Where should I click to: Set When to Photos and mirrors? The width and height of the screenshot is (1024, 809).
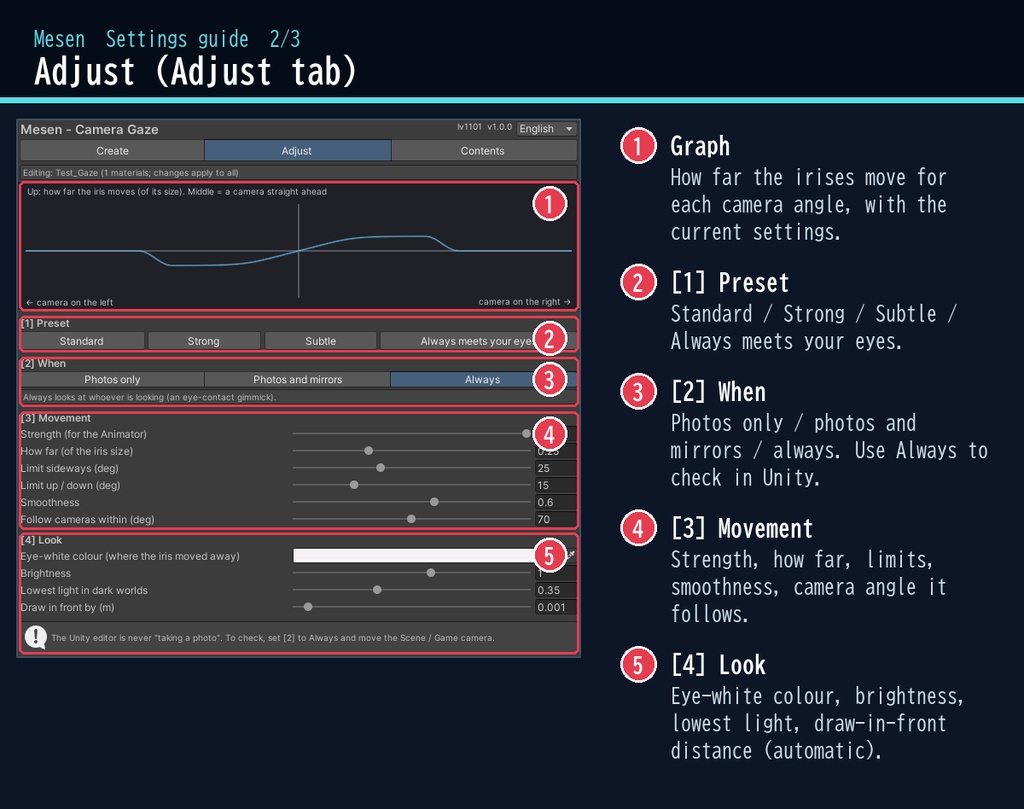tap(297, 379)
